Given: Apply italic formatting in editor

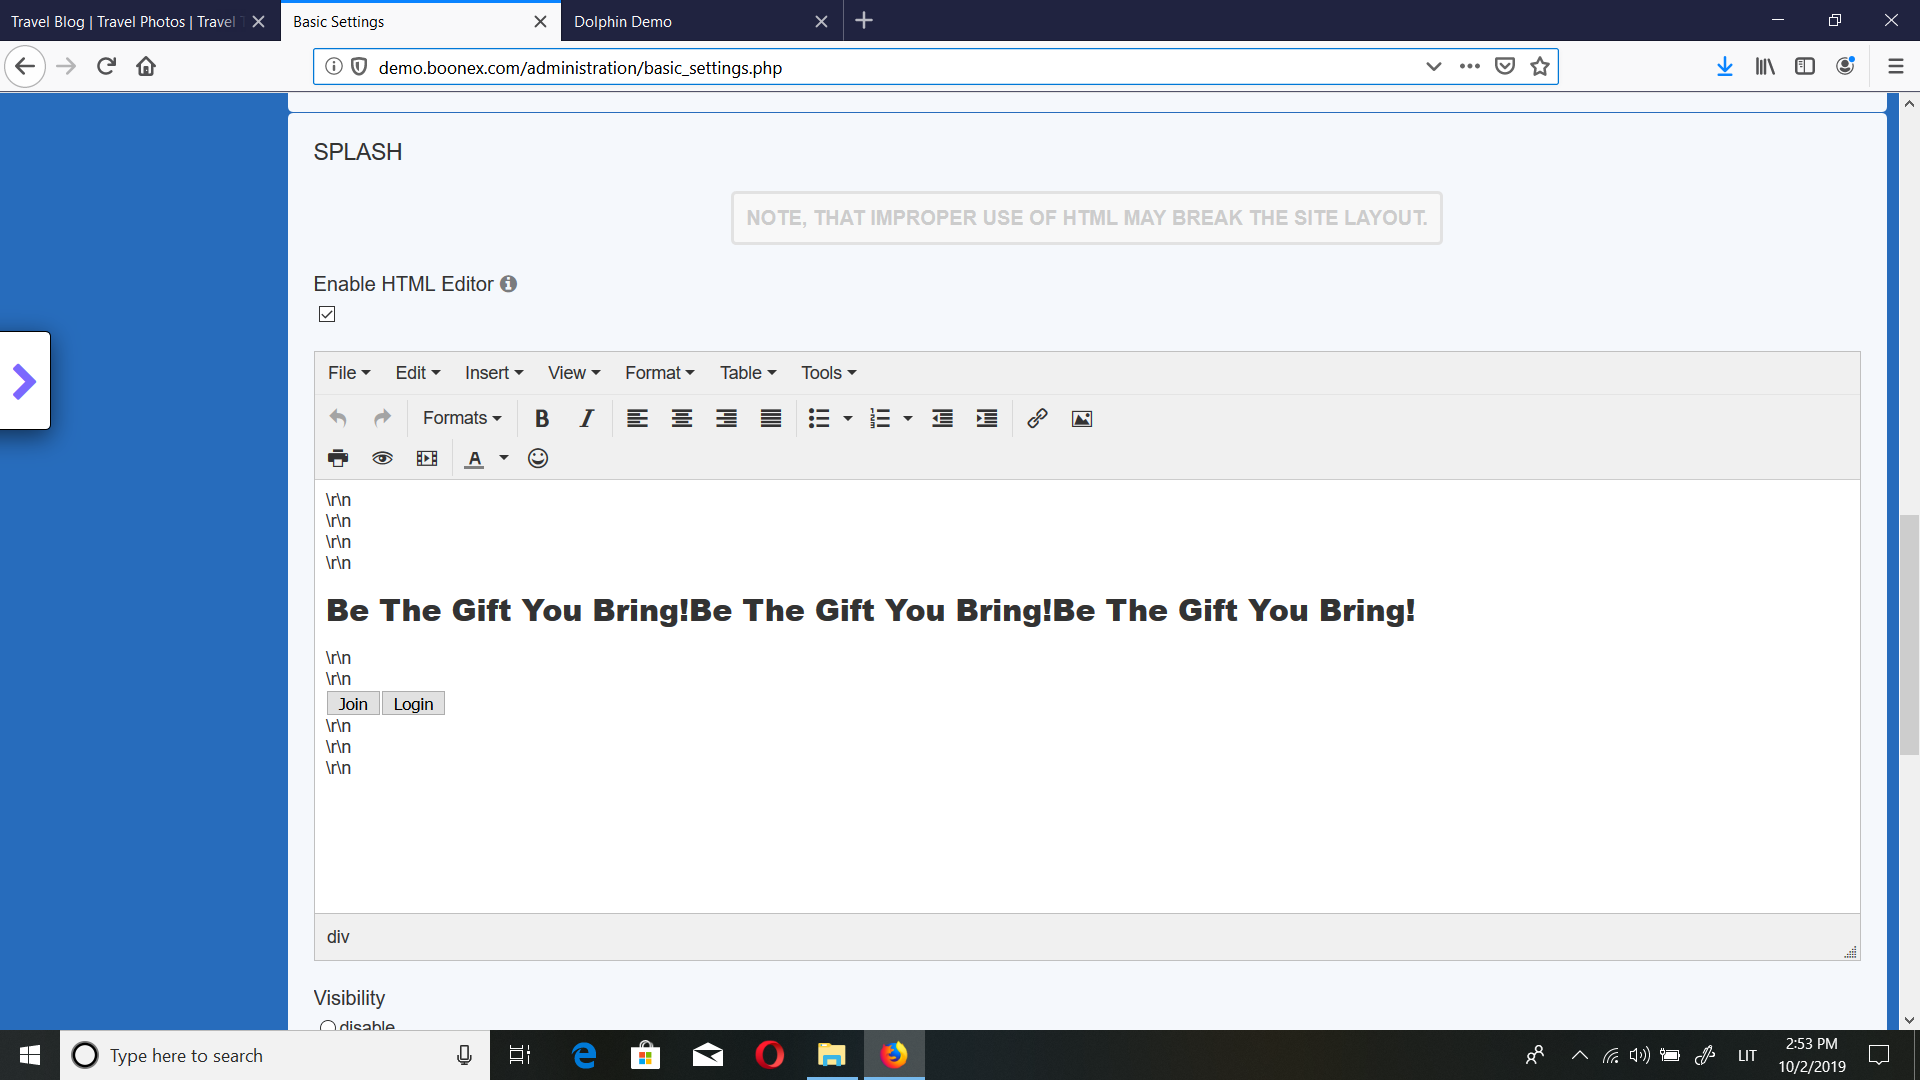Looking at the screenshot, I should coord(587,418).
